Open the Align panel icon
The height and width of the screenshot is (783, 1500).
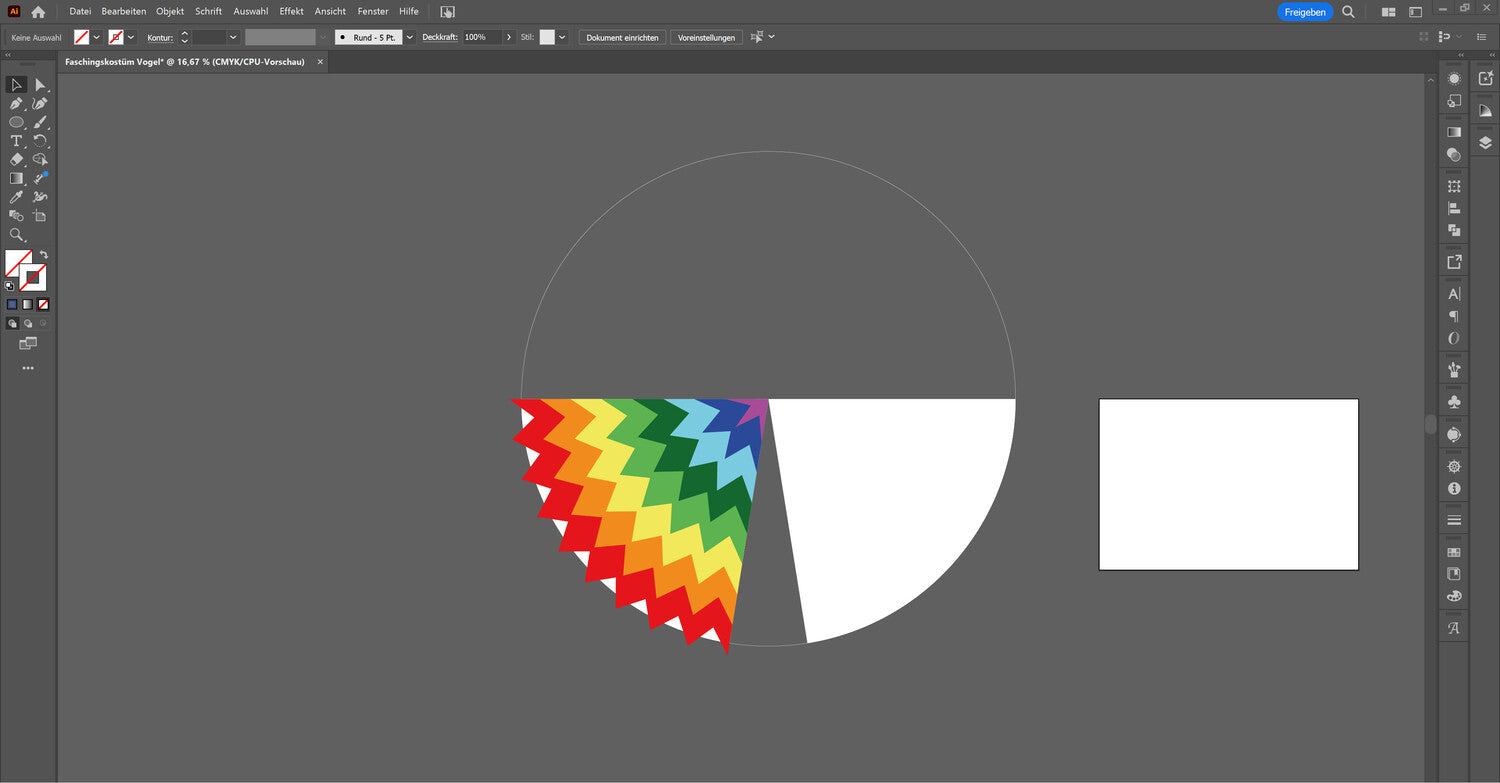pyautogui.click(x=1454, y=209)
